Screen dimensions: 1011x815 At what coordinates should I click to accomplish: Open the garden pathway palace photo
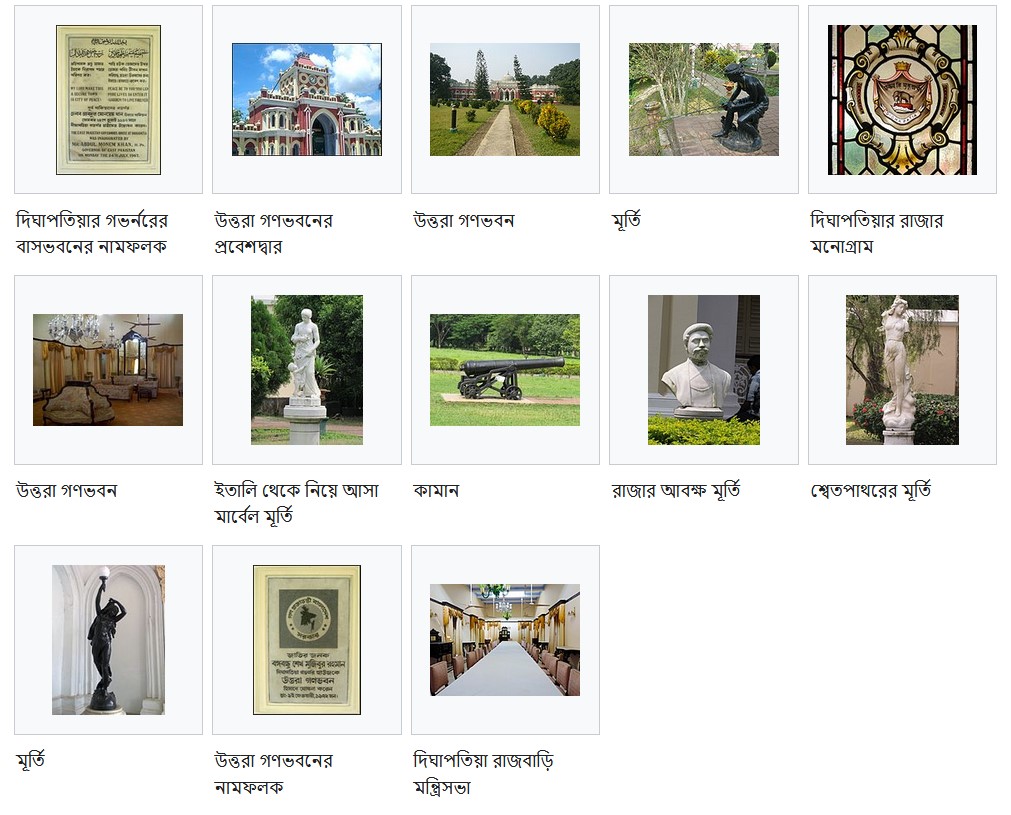point(505,99)
